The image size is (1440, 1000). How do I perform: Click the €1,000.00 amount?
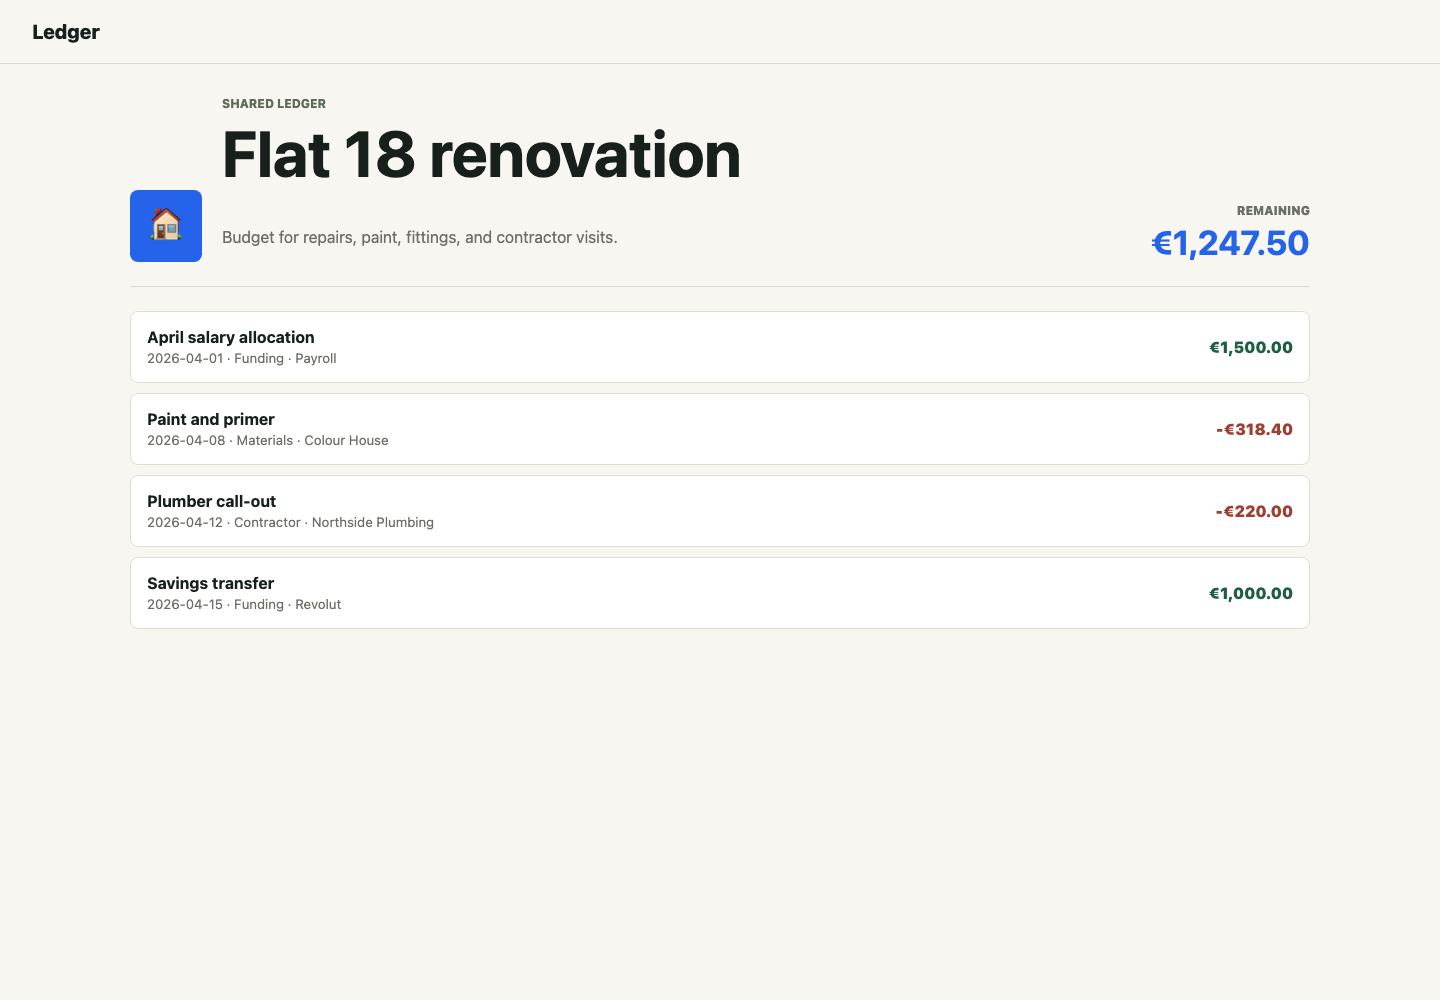1251,594
